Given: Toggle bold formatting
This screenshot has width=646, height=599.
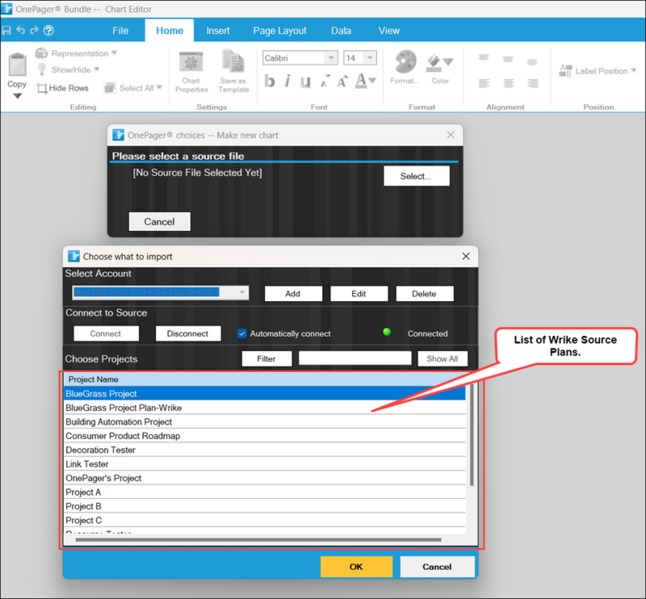Looking at the screenshot, I should tap(269, 81).
